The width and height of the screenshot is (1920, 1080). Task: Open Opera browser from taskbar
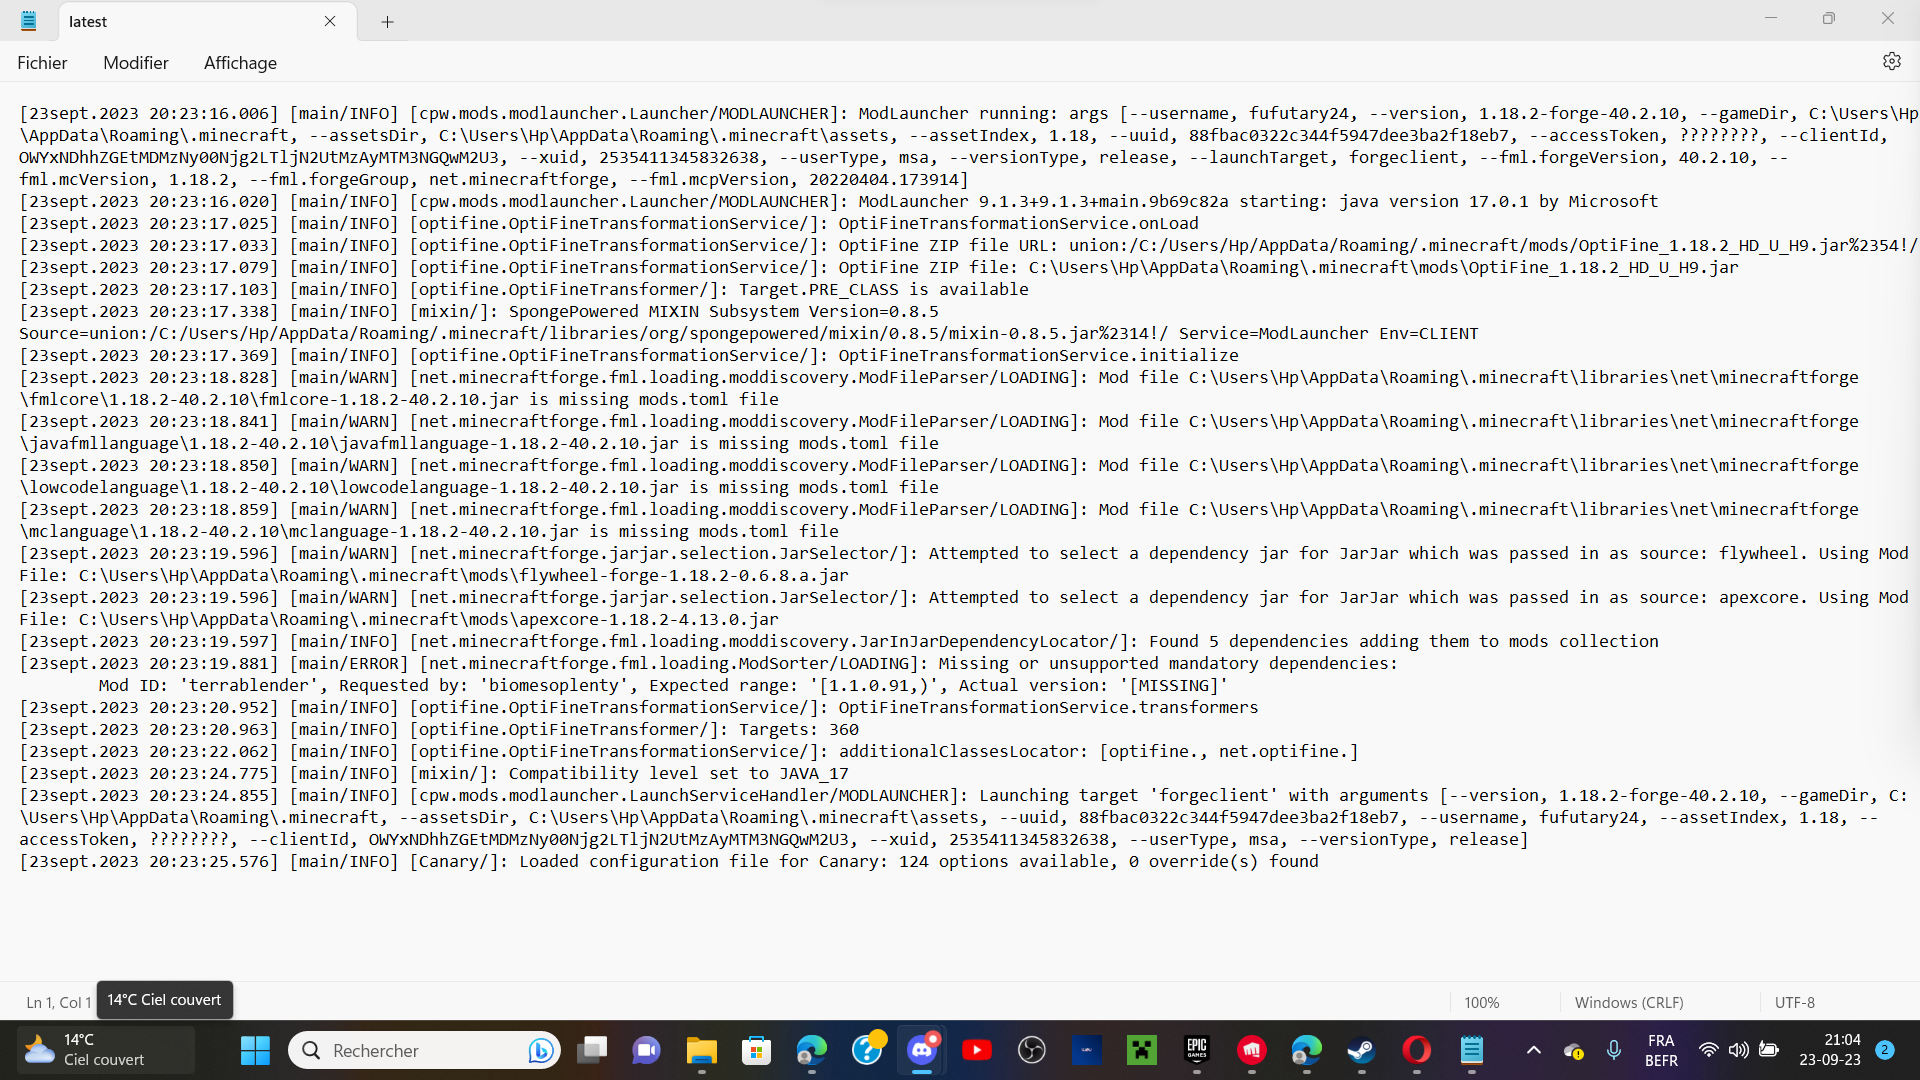pyautogui.click(x=1417, y=1050)
